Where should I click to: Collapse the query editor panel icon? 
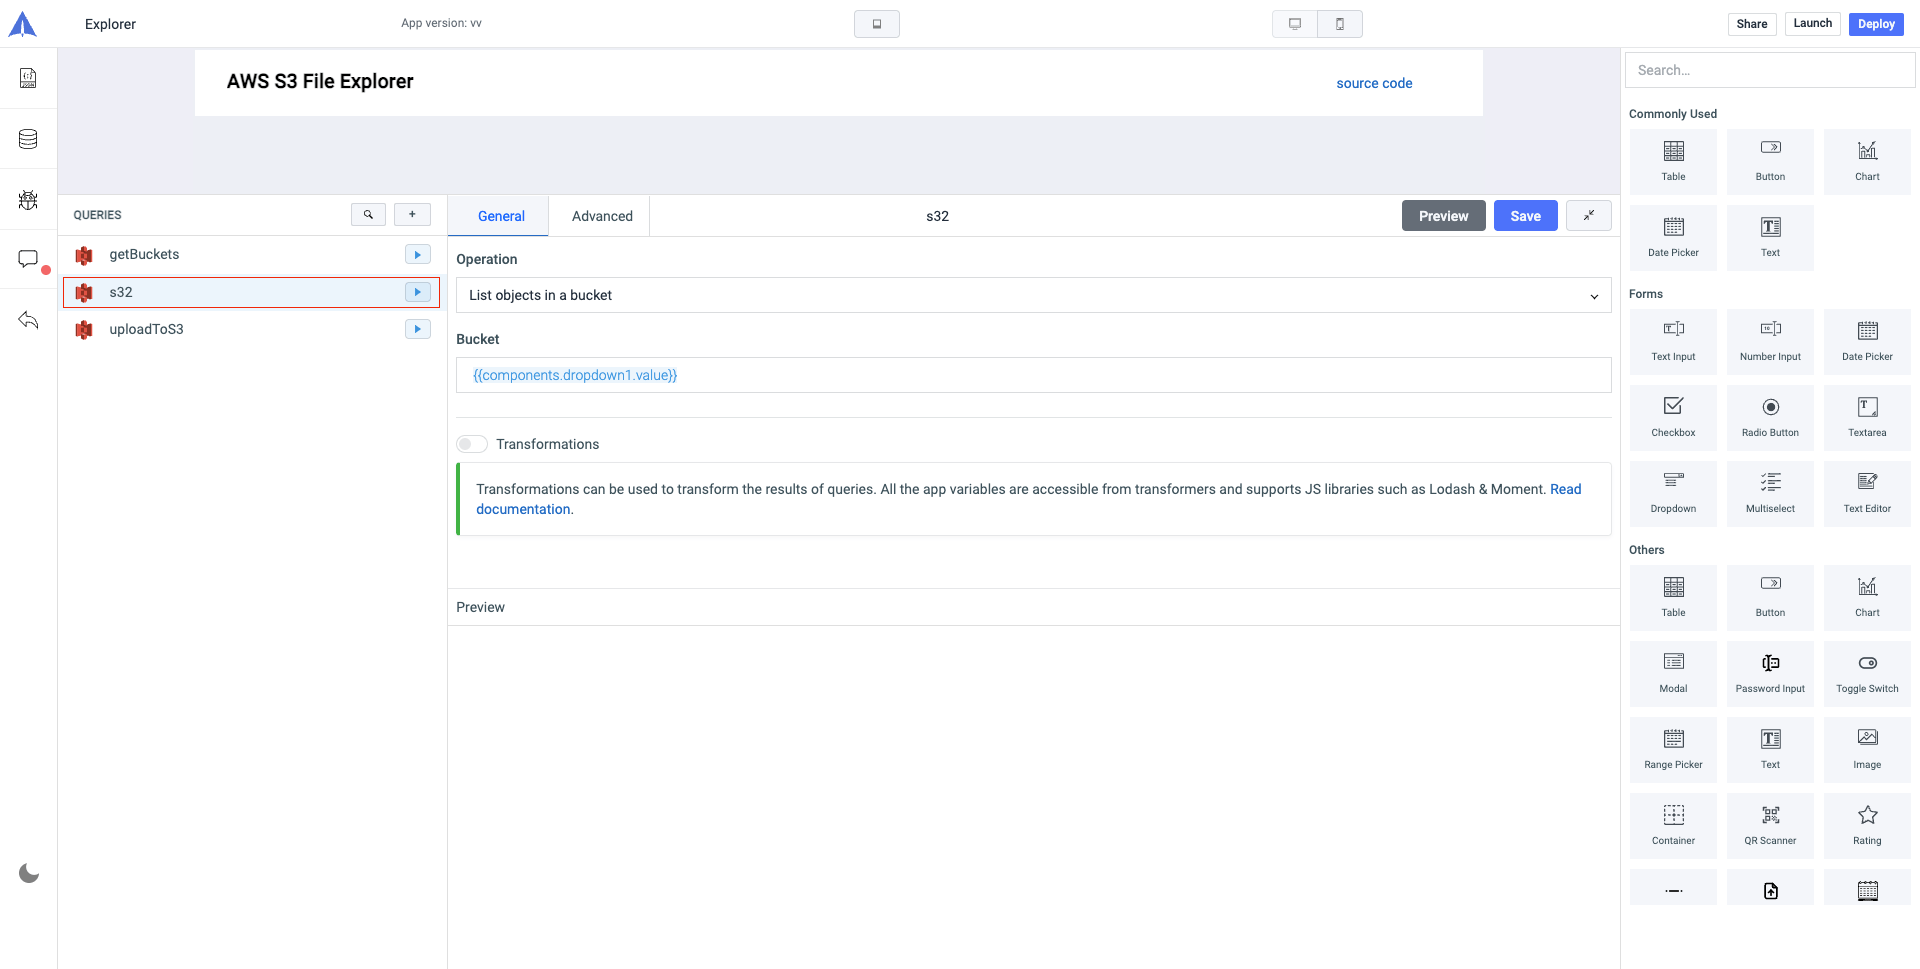(x=1588, y=216)
